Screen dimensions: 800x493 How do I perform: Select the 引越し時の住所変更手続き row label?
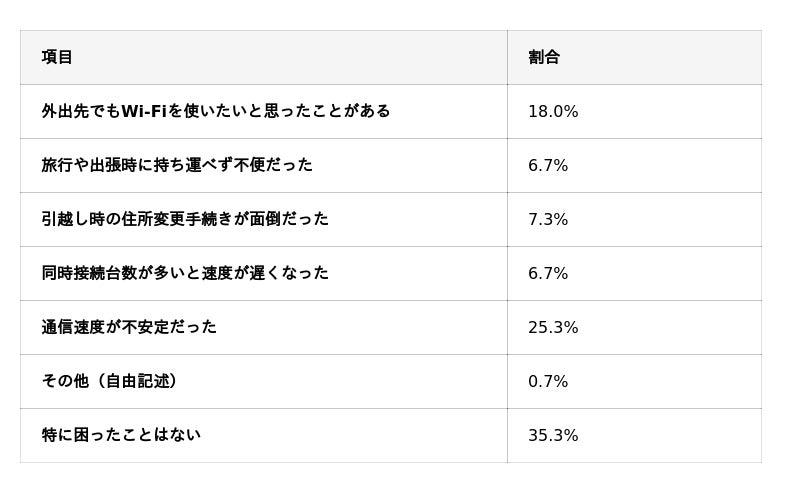pyautogui.click(x=184, y=219)
